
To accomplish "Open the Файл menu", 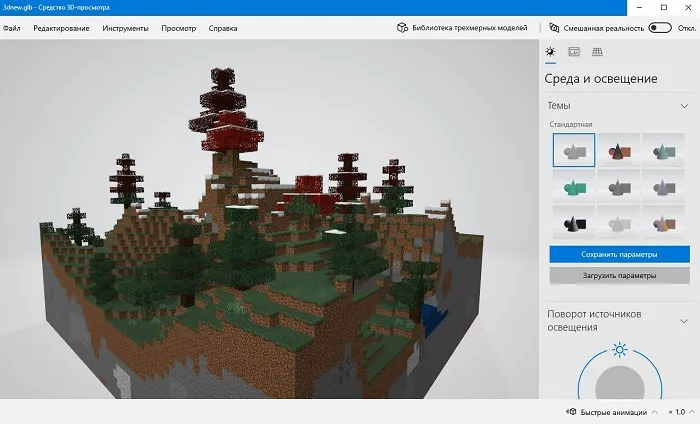I will pos(12,28).
